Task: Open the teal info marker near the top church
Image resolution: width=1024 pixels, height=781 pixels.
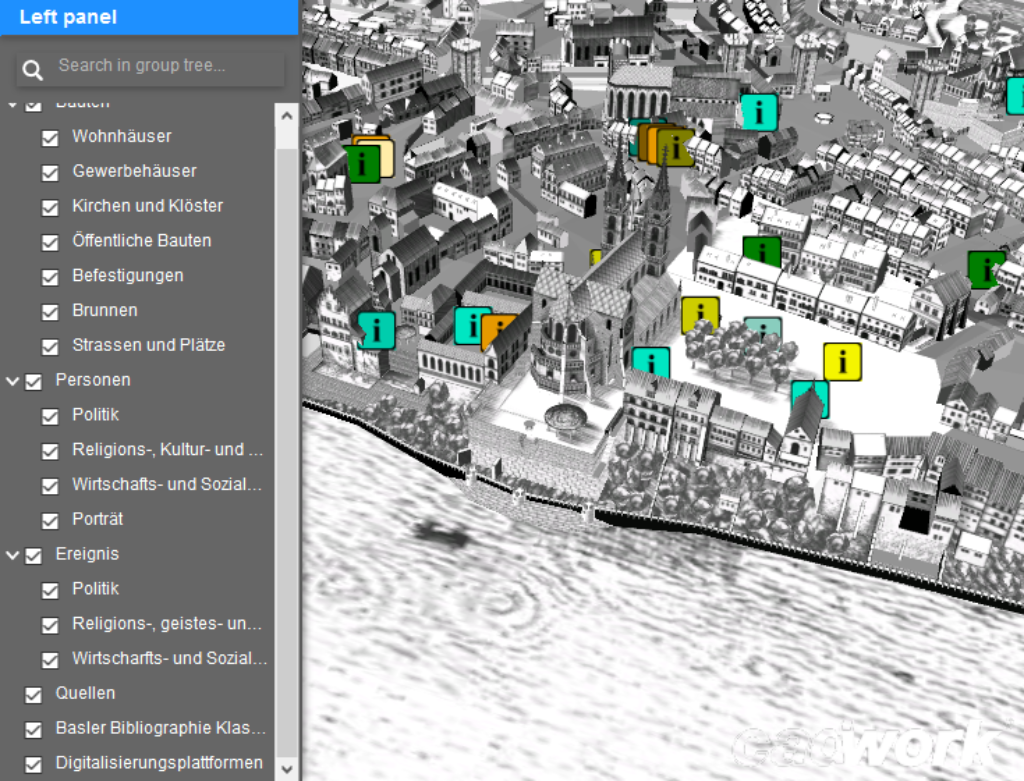Action: point(759,112)
